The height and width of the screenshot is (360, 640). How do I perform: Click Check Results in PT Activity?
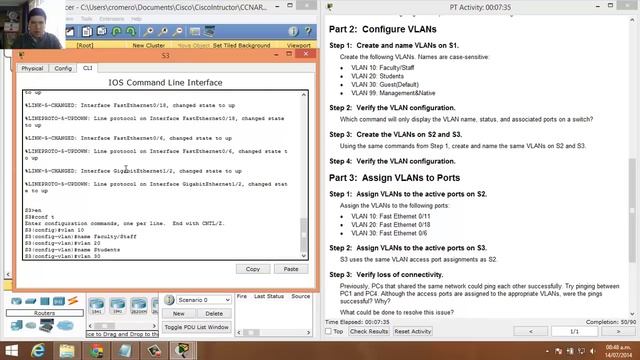pos(369,331)
